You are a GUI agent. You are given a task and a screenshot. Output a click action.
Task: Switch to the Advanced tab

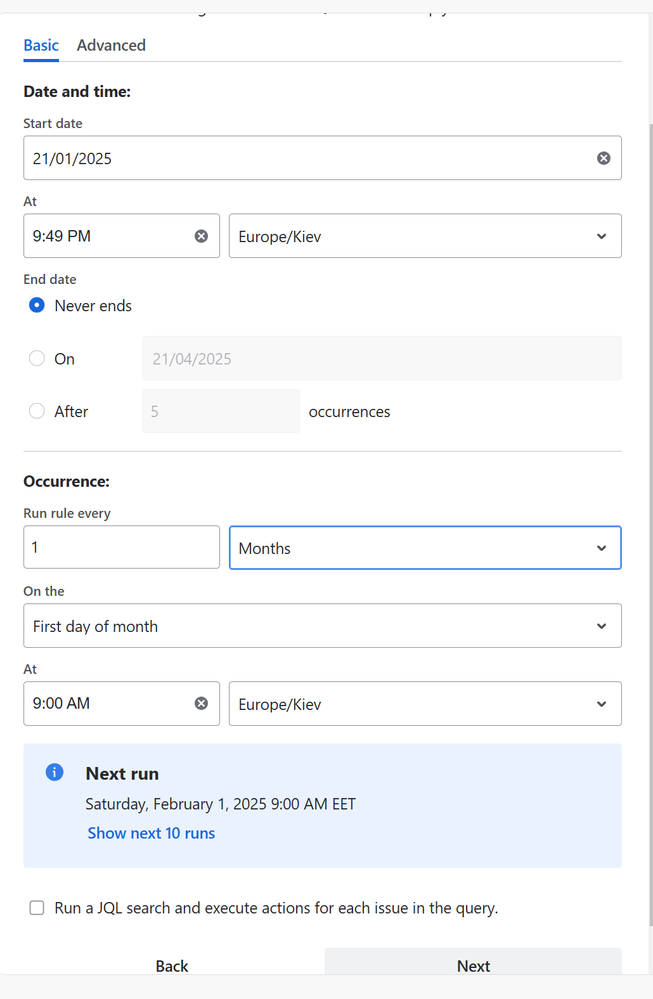[111, 45]
